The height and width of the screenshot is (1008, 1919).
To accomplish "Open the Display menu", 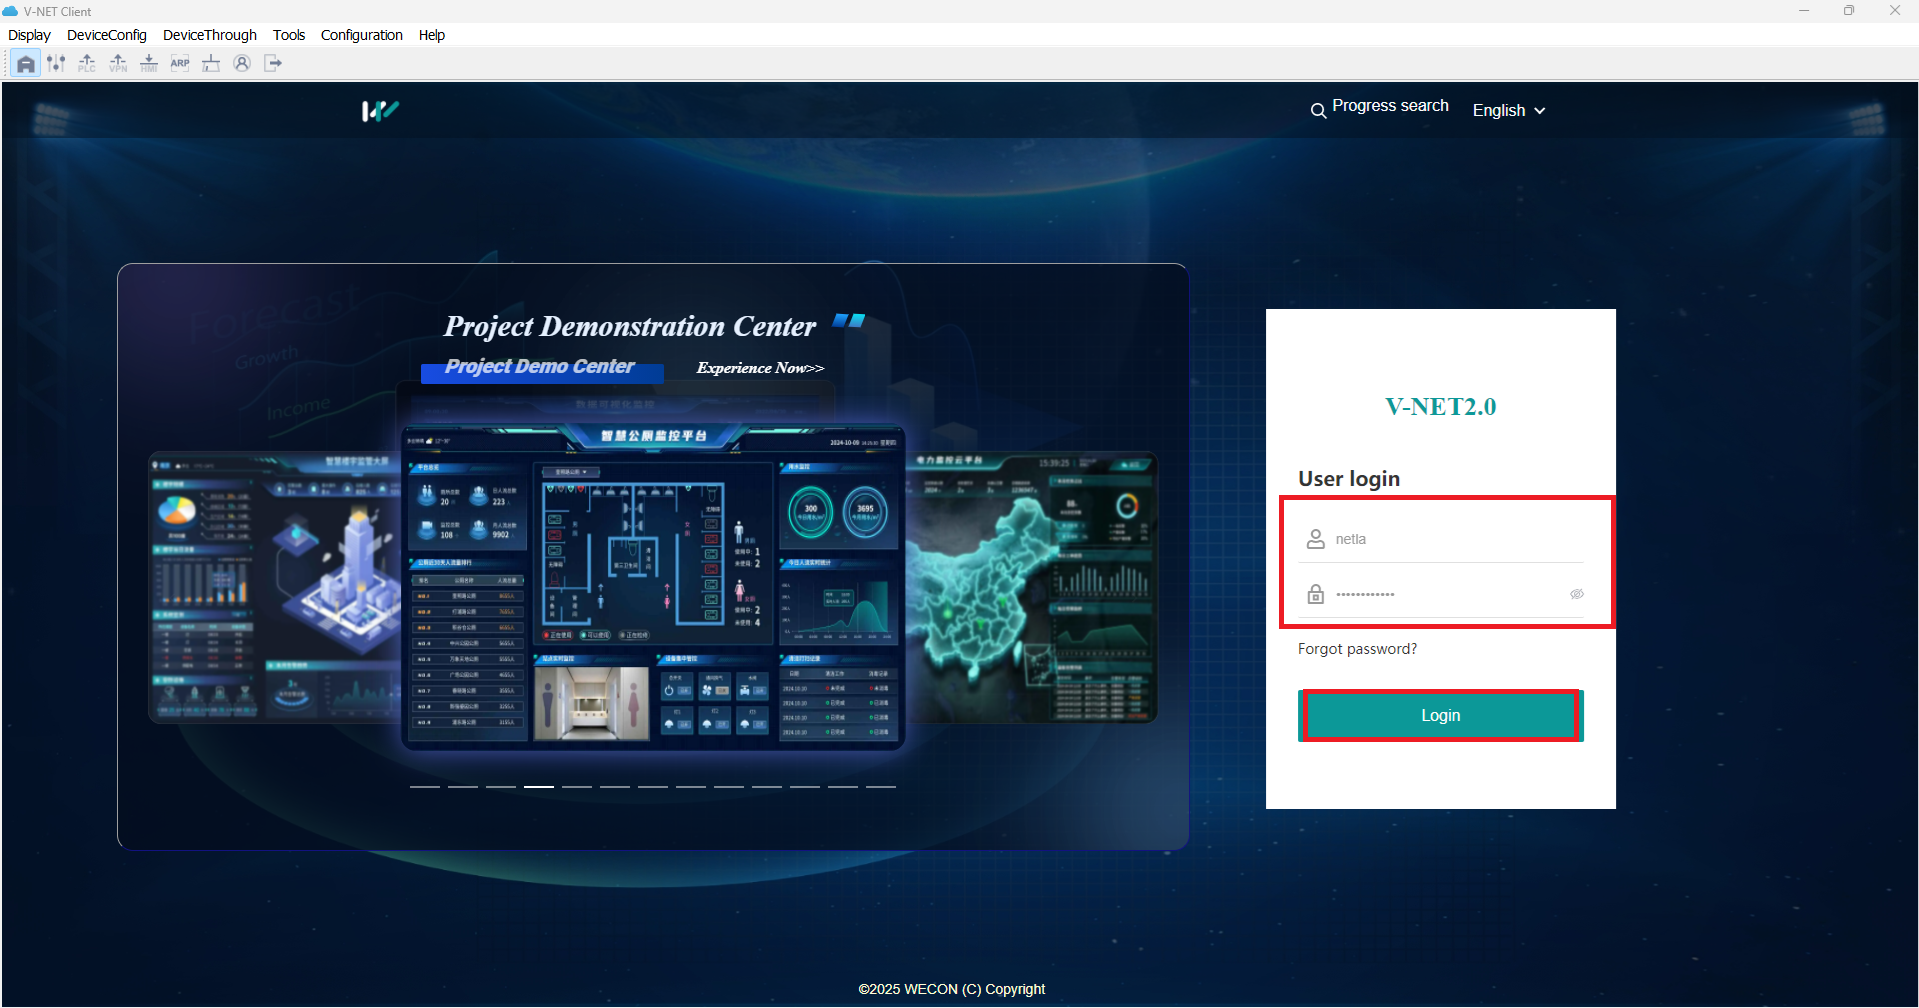I will coord(28,34).
